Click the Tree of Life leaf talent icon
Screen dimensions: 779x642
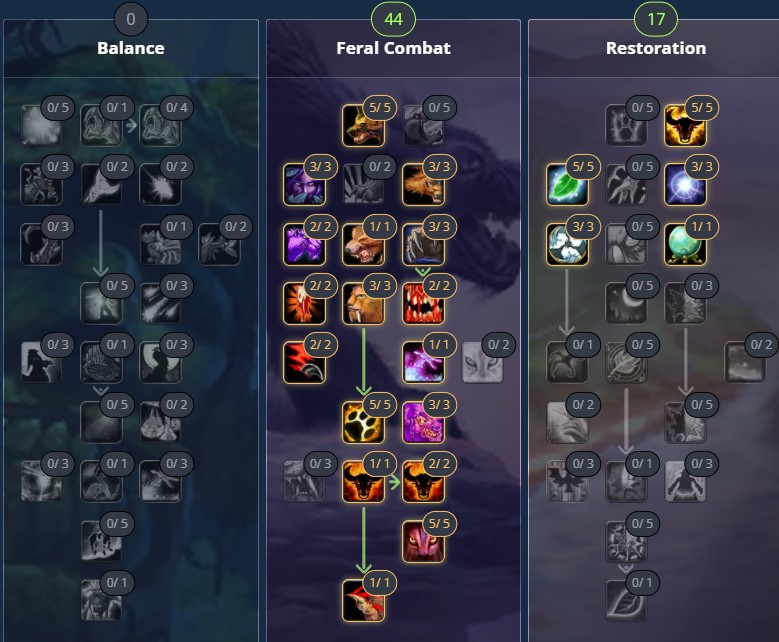(626, 600)
